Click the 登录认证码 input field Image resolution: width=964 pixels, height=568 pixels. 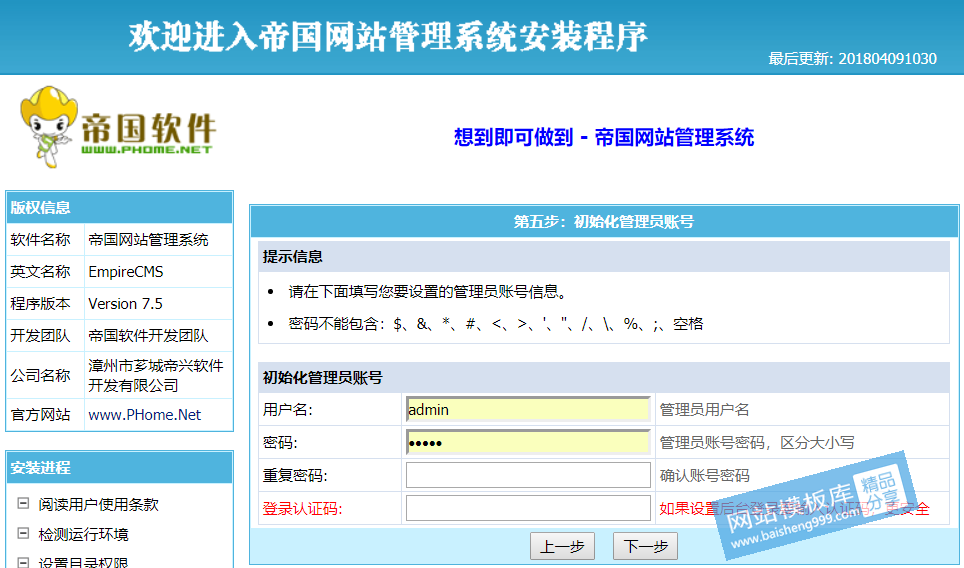[528, 508]
